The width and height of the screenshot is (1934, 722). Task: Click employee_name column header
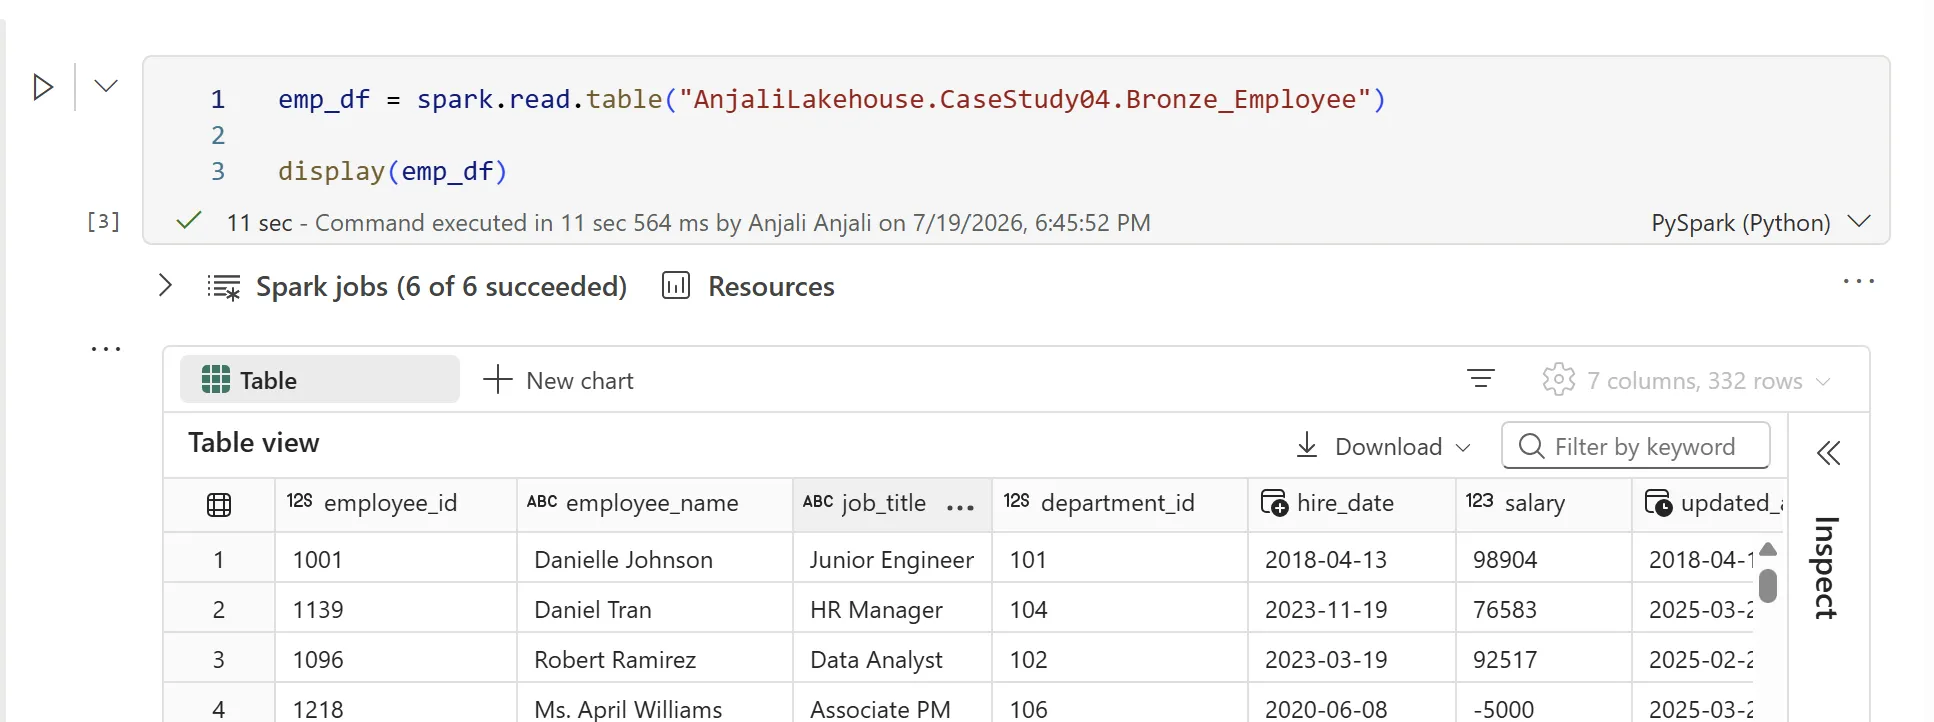coord(654,504)
